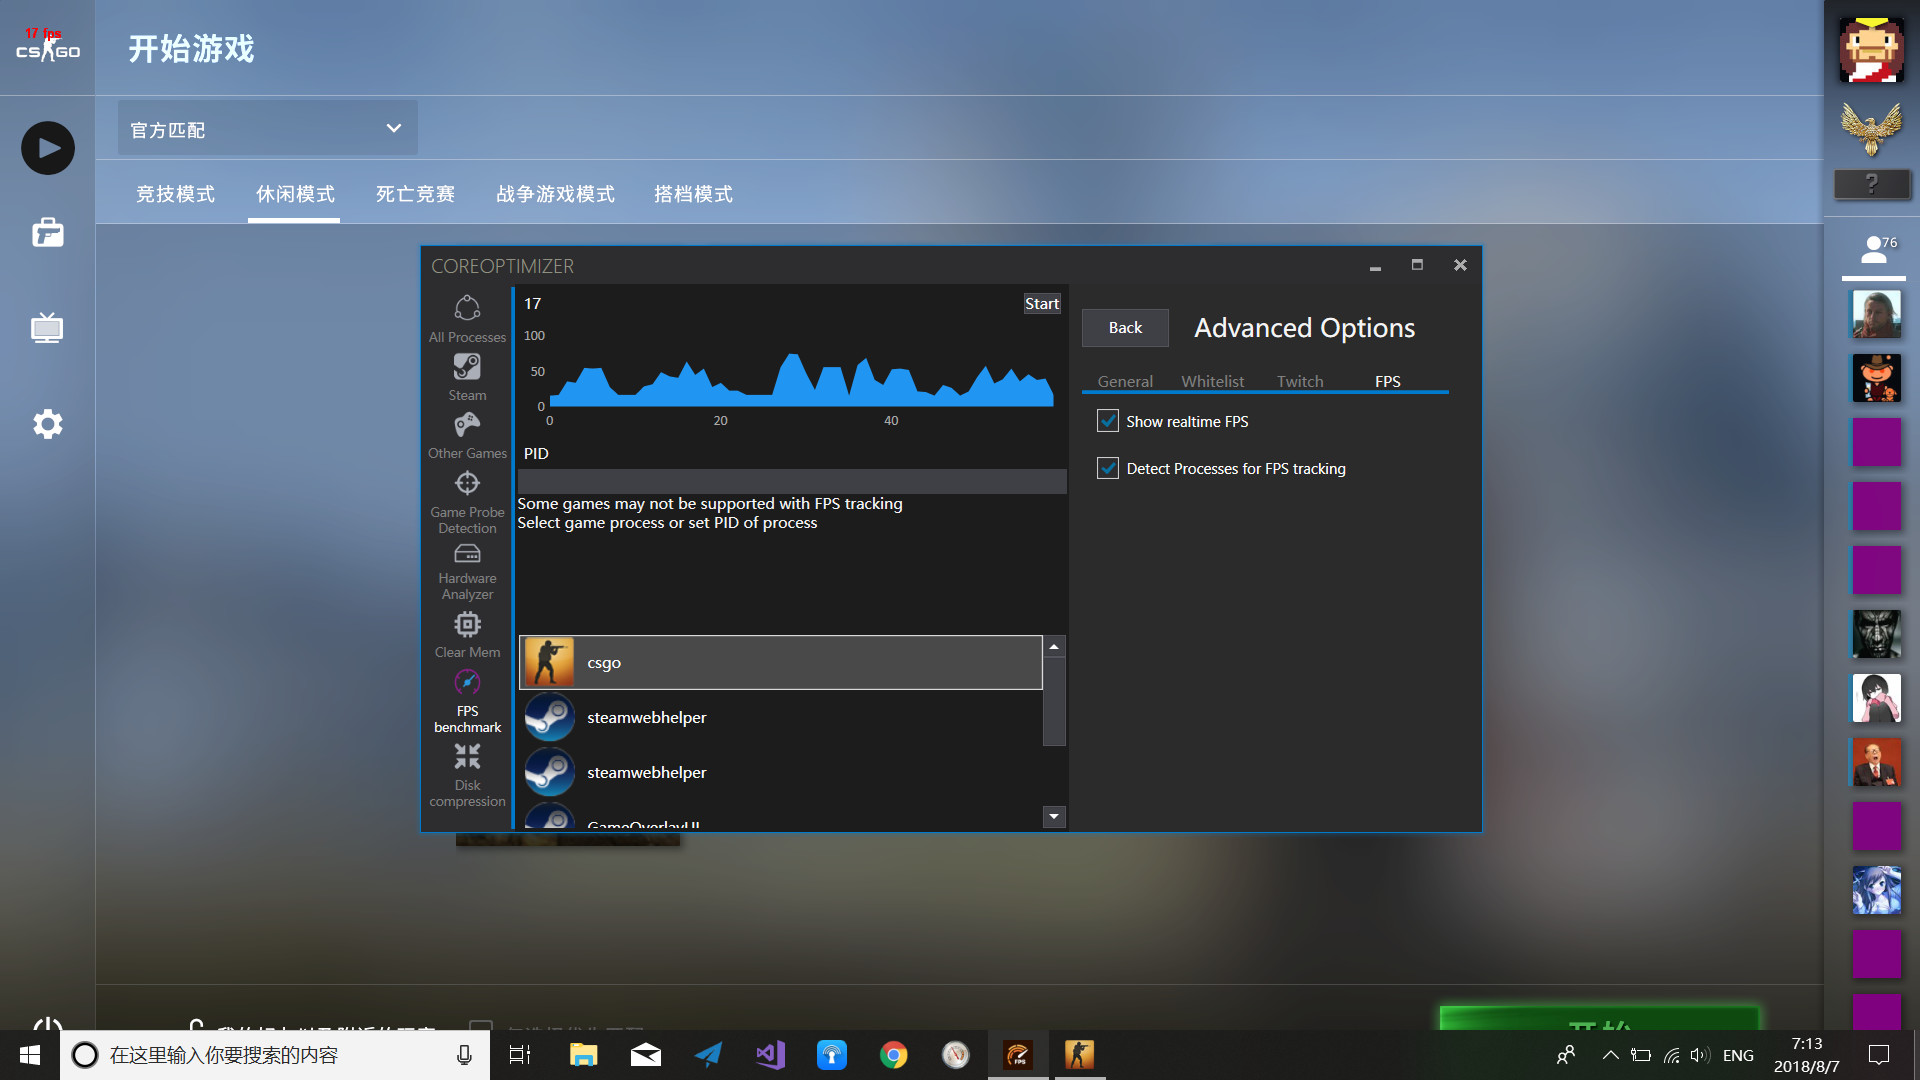
Task: Open friends list icon showing 76
Action: pos(1874,250)
